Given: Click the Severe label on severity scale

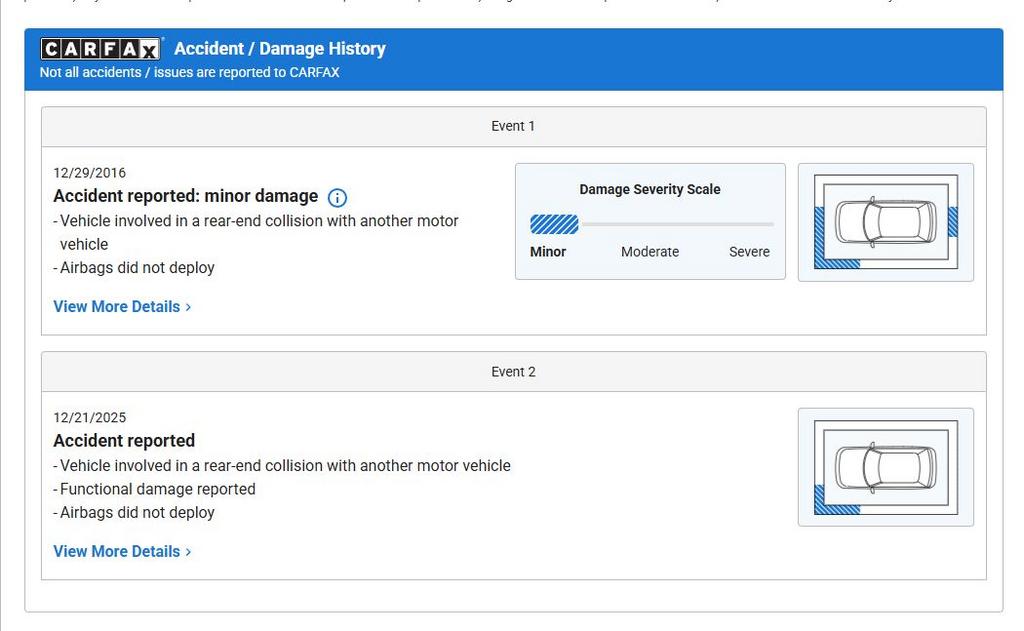Looking at the screenshot, I should [x=749, y=252].
